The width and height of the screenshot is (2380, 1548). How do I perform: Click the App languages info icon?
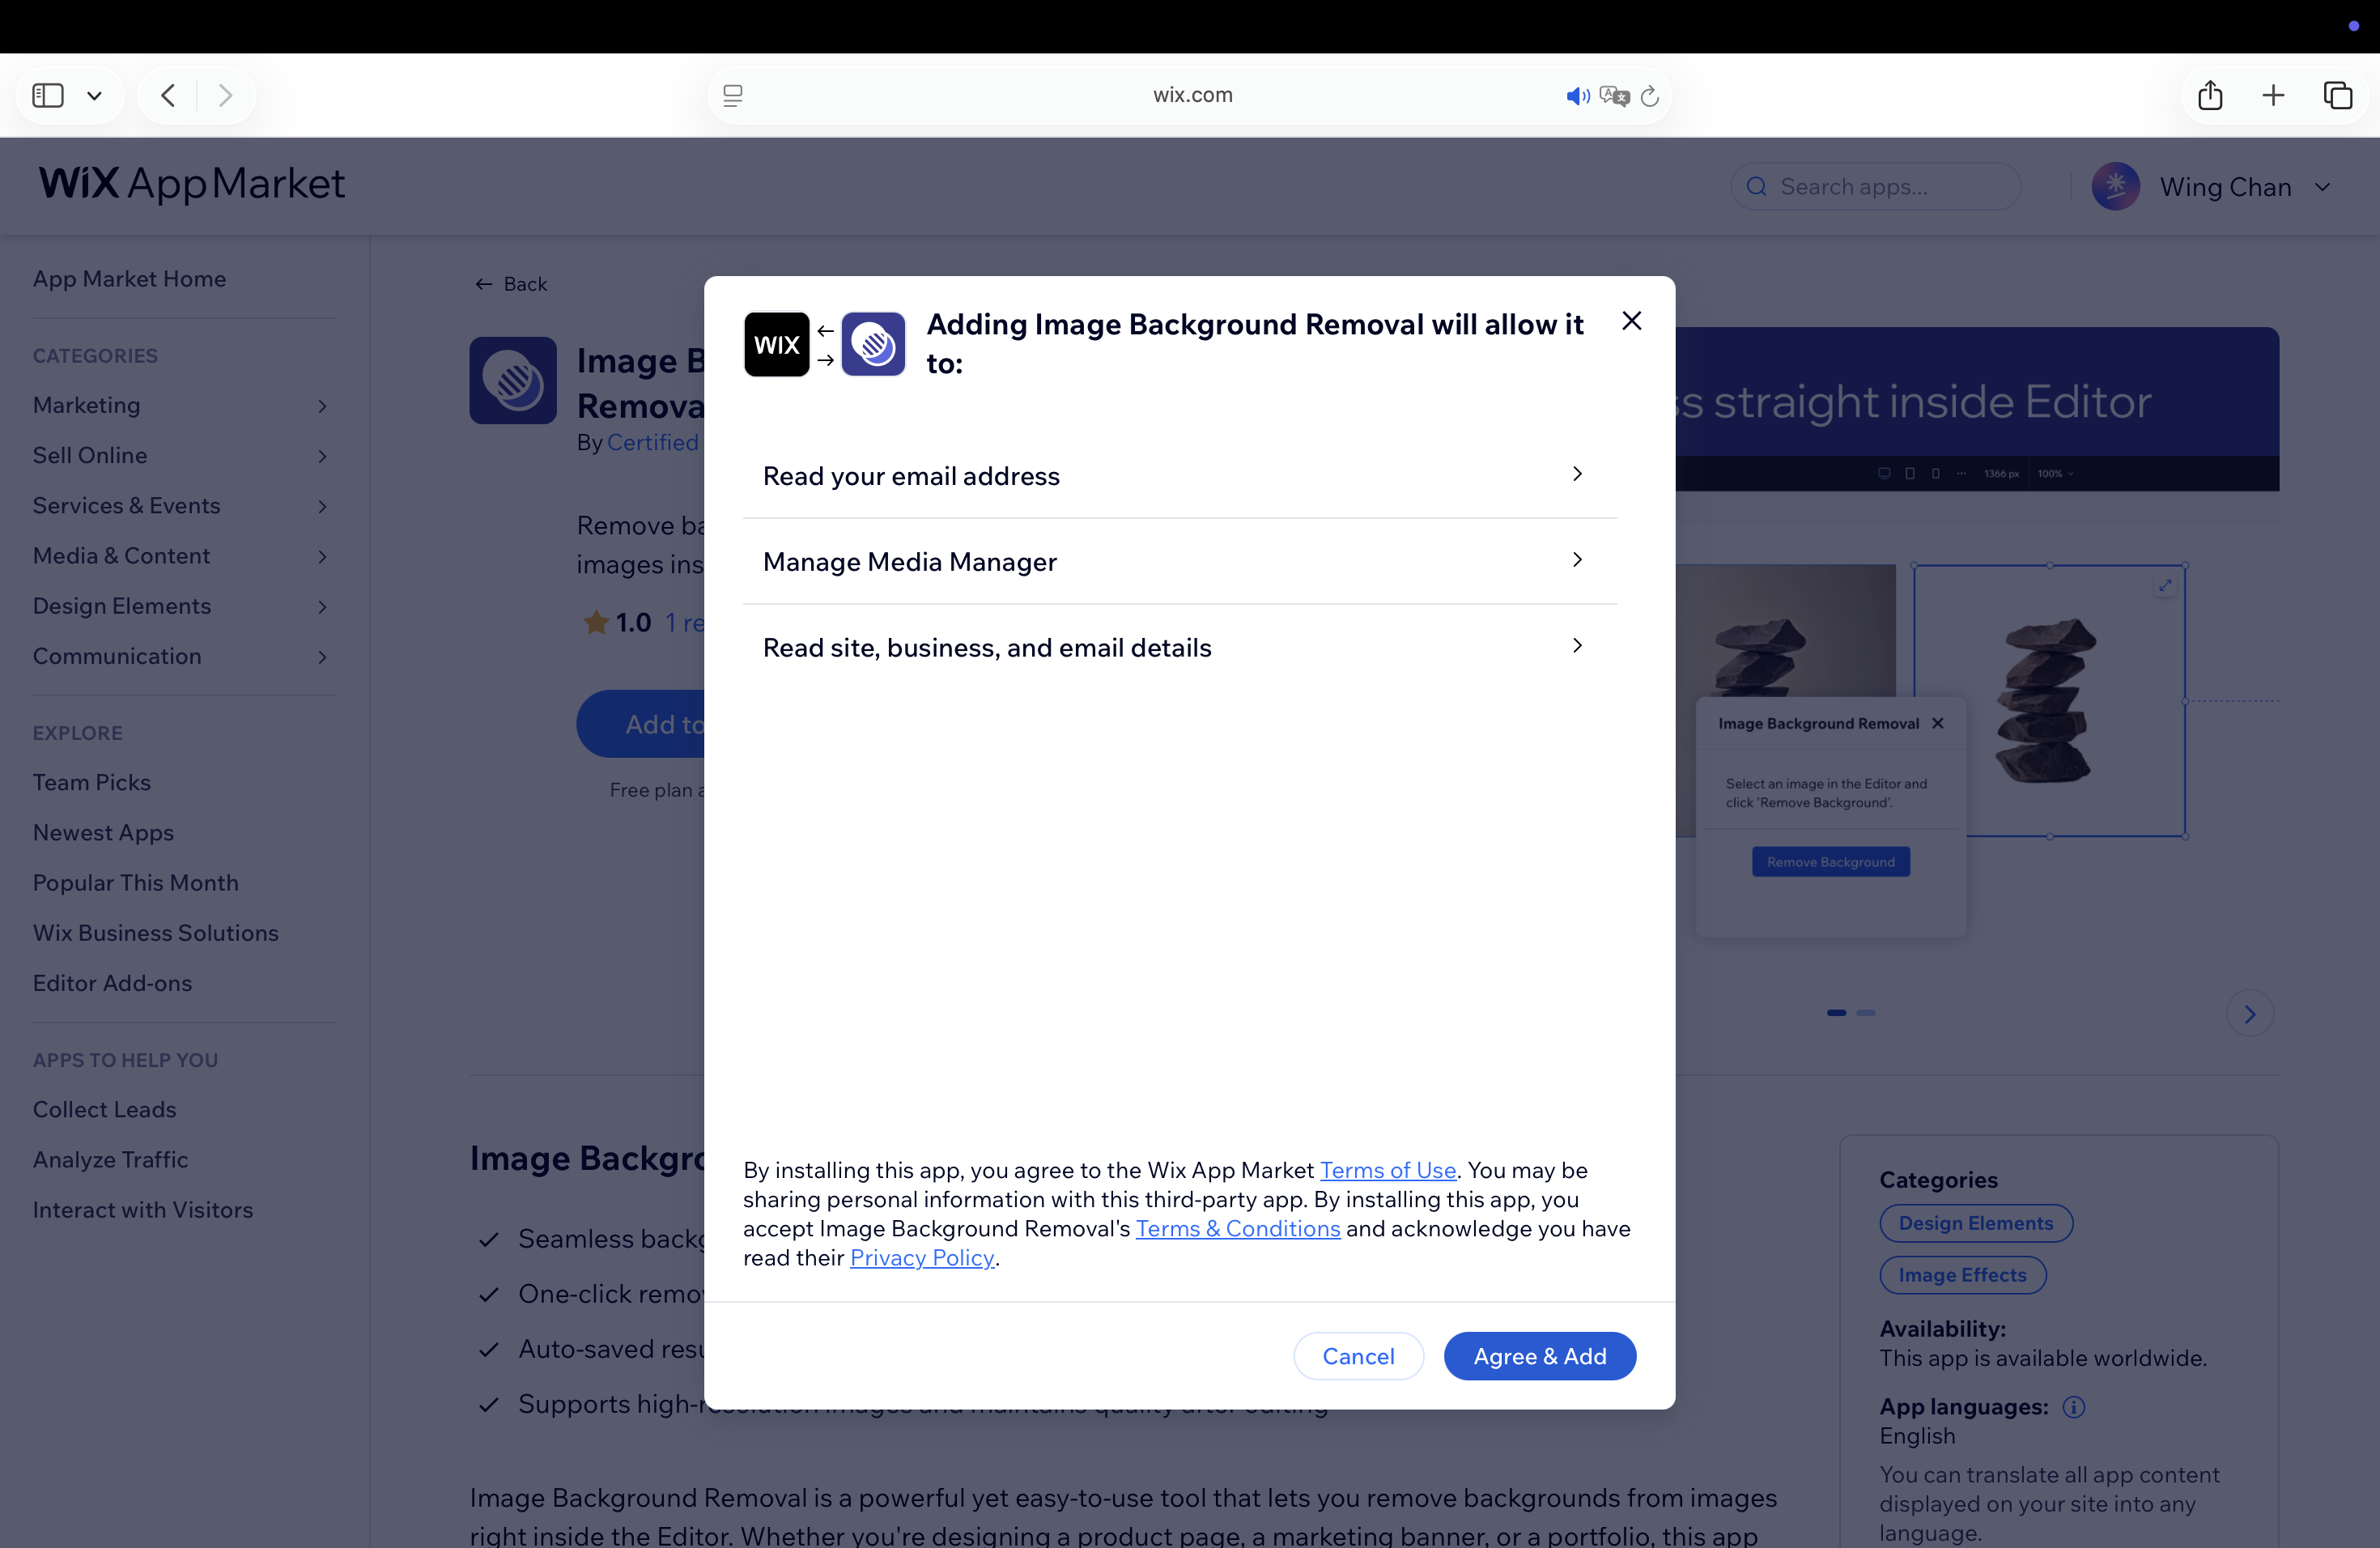pyautogui.click(x=2073, y=1407)
